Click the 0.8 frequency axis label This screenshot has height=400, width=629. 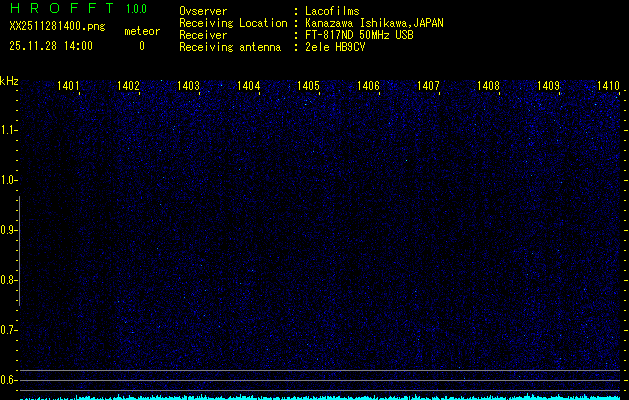coord(9,280)
